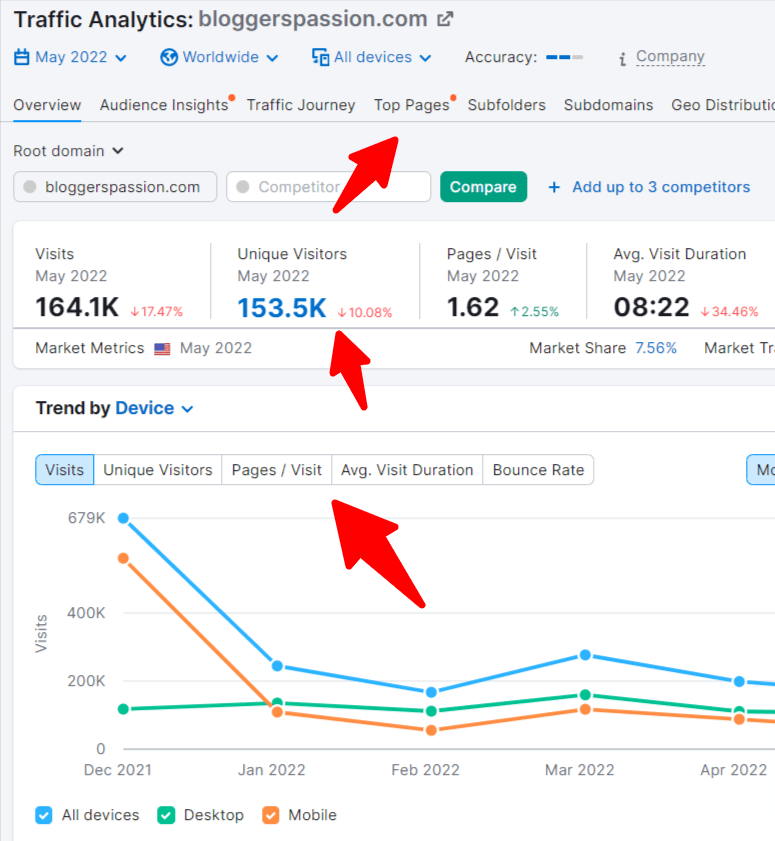Select the Avg. Visit Duration chart toggle

(407, 470)
